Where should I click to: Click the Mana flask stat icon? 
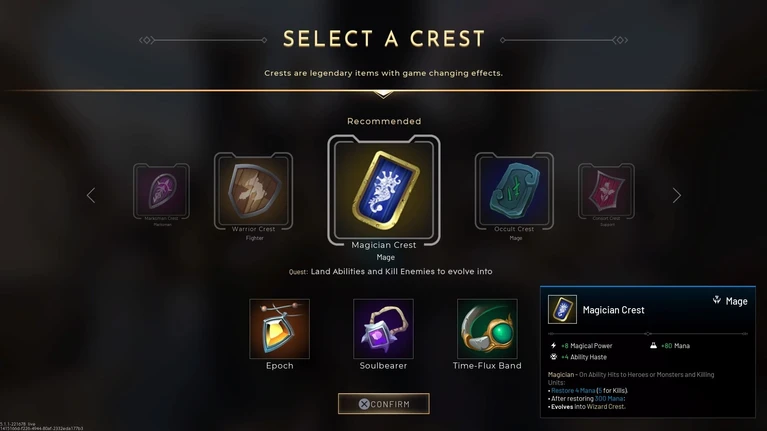[653, 345]
